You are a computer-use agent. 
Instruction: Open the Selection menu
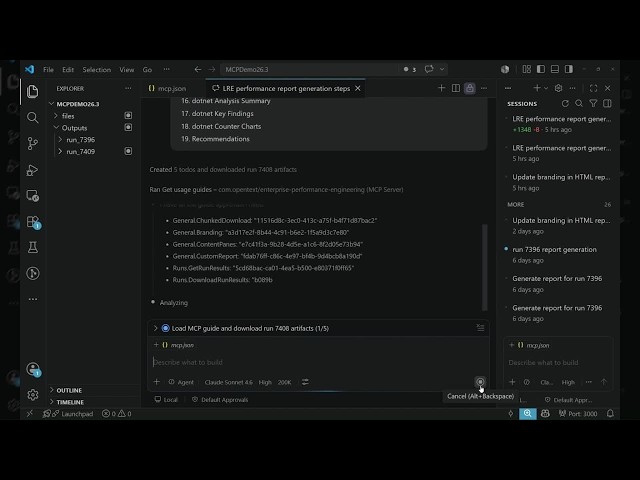click(x=97, y=70)
